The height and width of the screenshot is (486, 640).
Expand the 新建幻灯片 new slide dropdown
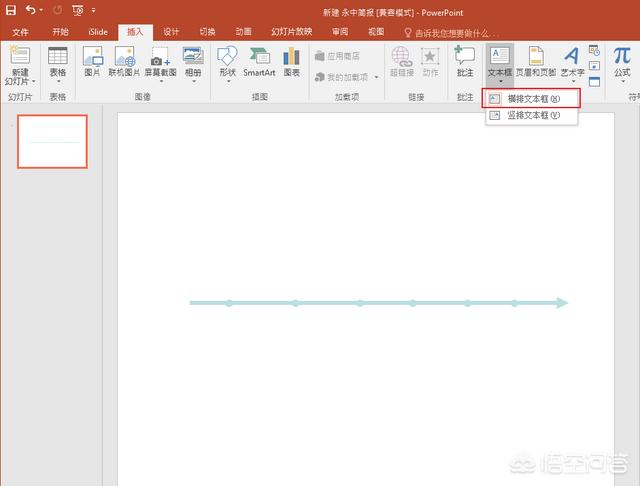pyautogui.click(x=20, y=78)
